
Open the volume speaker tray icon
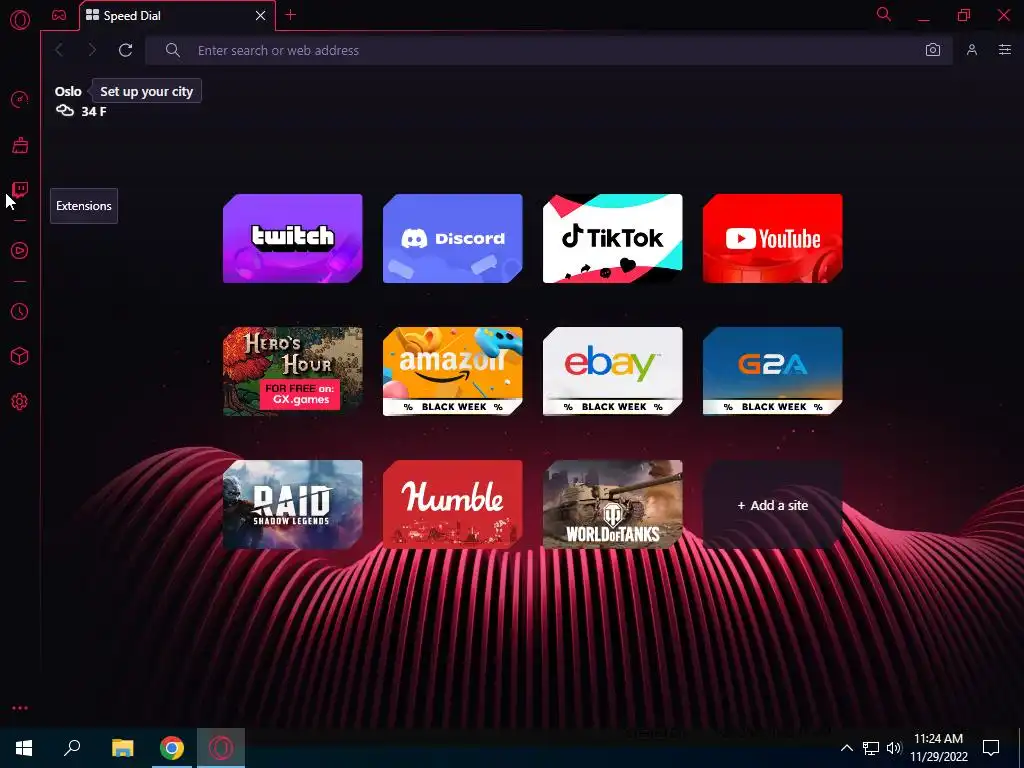[x=894, y=748]
